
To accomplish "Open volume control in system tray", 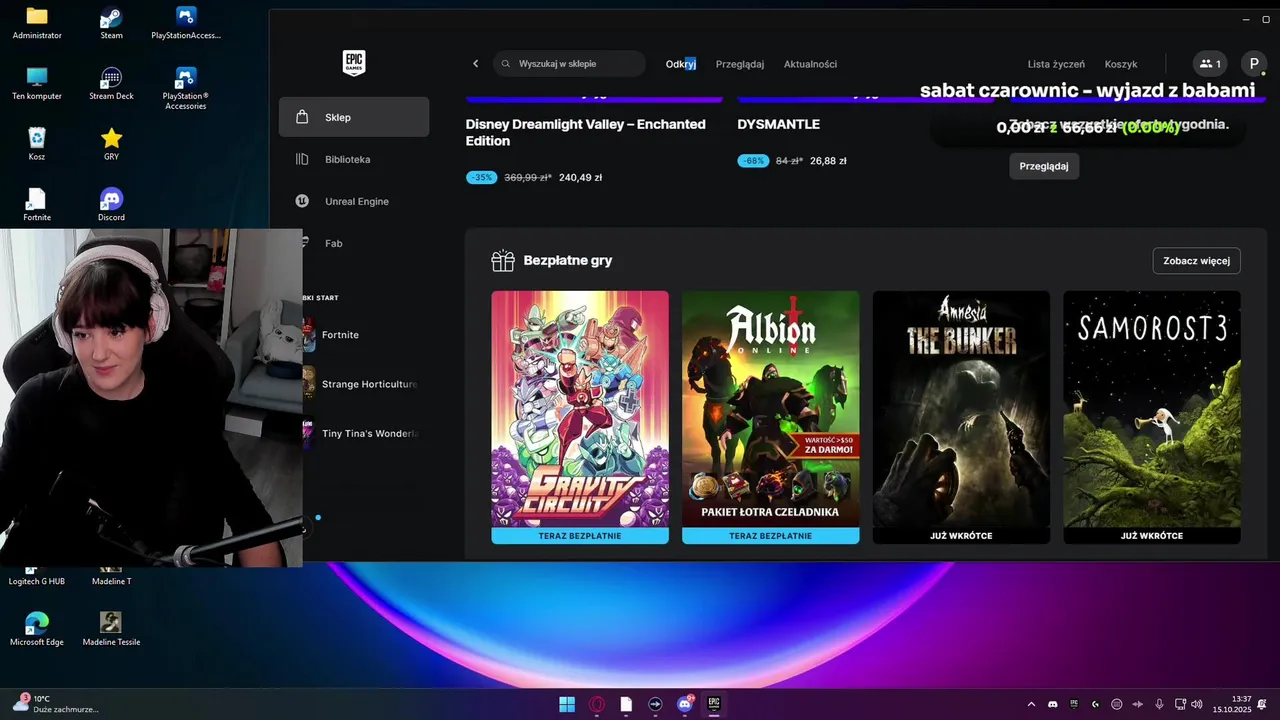I will click(x=1197, y=704).
